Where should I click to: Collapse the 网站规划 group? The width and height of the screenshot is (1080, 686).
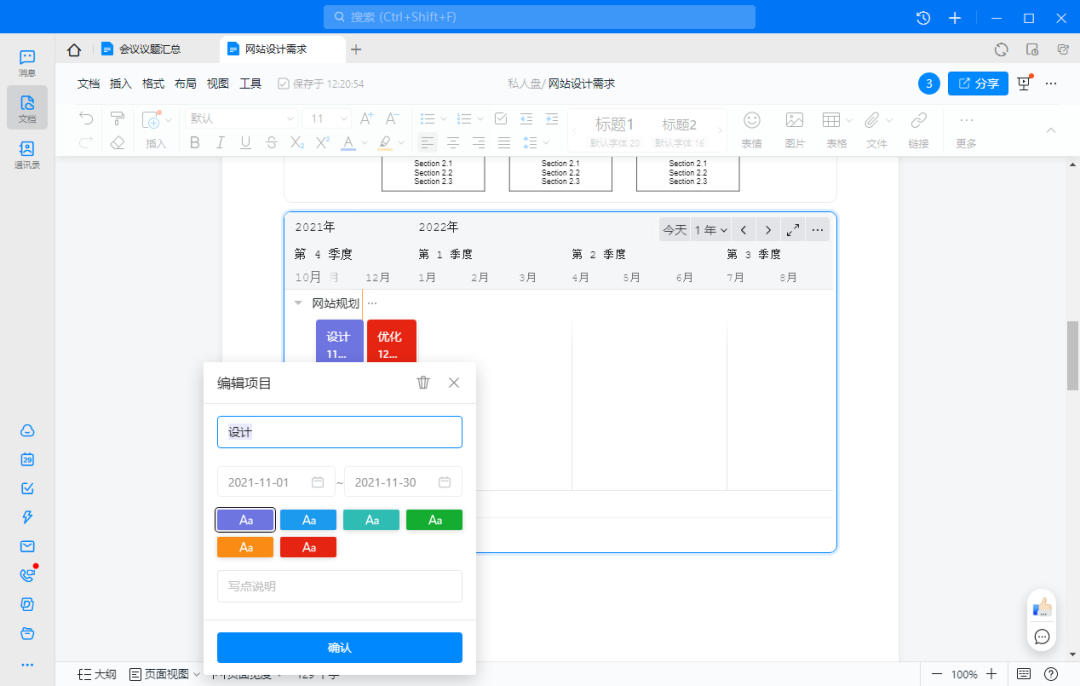[298, 303]
